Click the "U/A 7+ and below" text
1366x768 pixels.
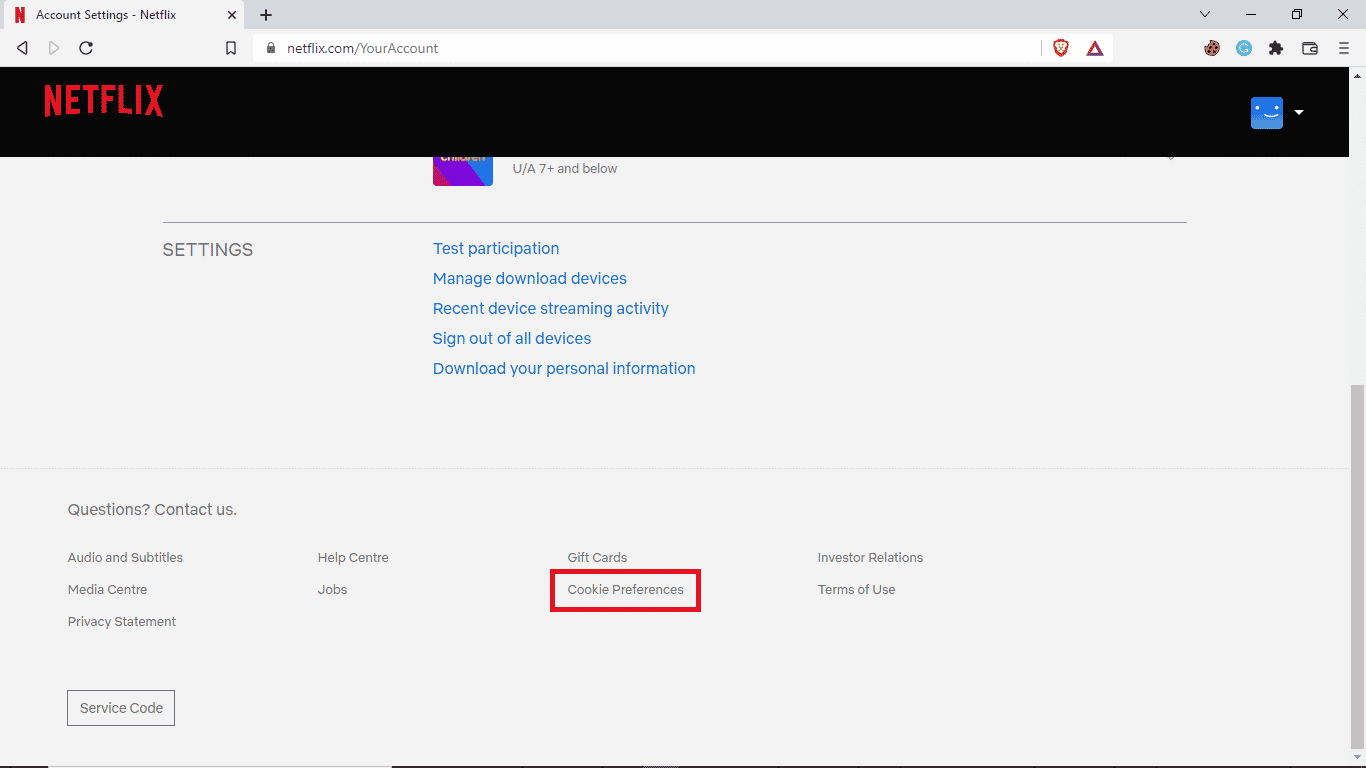coord(565,168)
